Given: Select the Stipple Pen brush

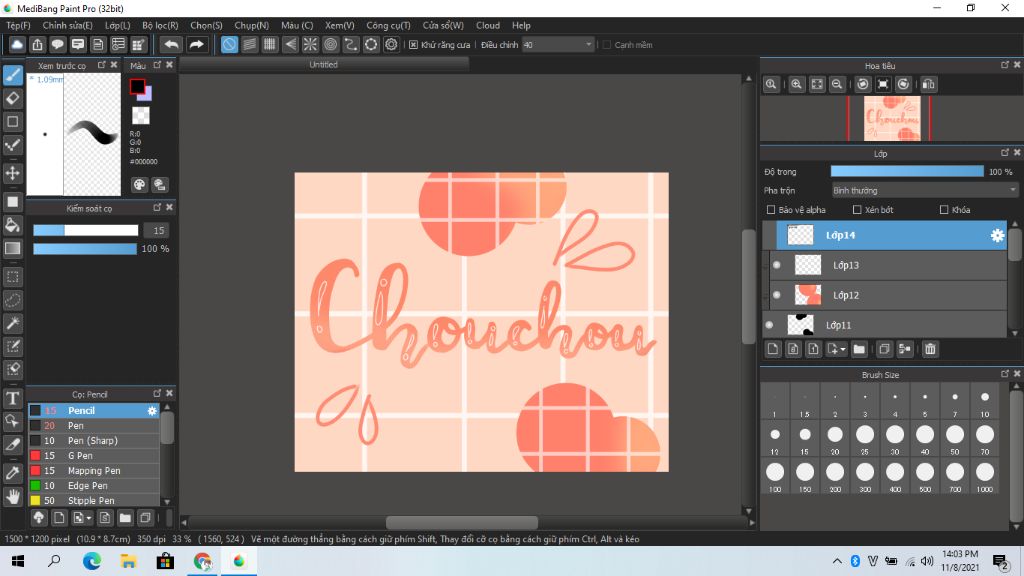Looking at the screenshot, I should click(93, 501).
